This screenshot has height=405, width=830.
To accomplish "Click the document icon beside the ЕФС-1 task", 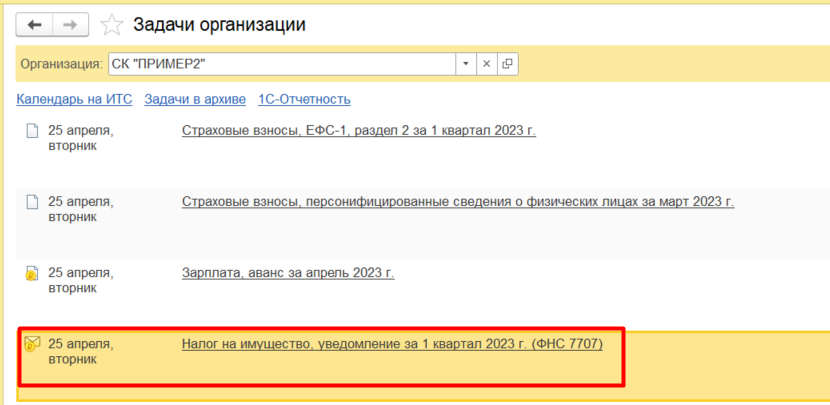I will coord(32,131).
